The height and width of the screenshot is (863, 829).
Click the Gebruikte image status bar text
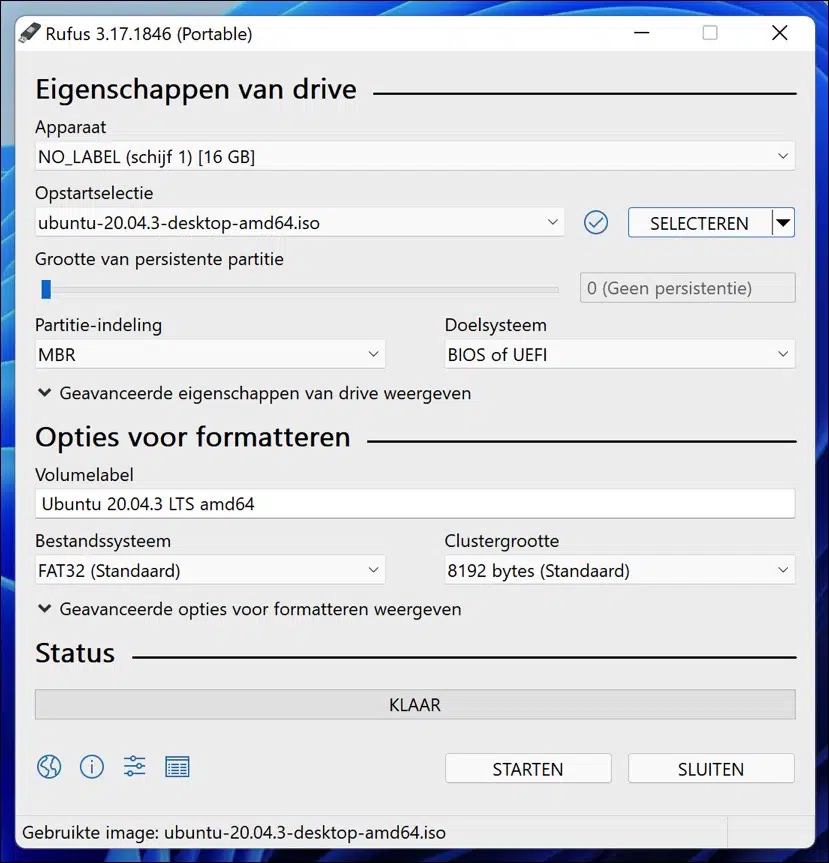pyautogui.click(x=234, y=833)
